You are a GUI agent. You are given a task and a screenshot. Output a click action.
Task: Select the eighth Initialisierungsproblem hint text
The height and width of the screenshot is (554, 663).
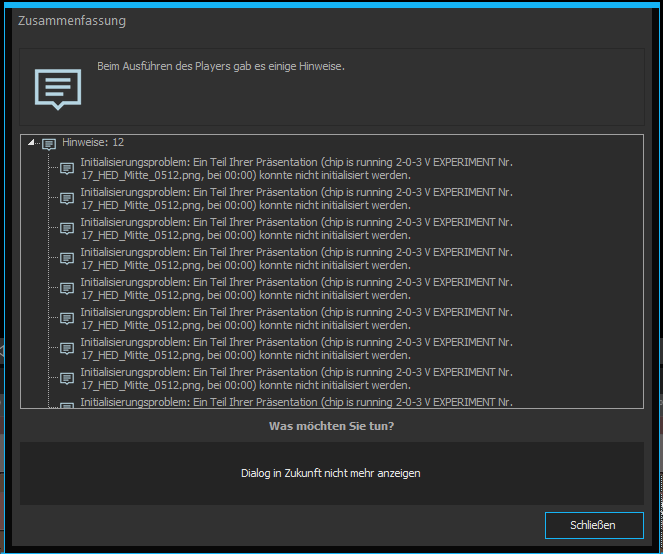[296, 379]
